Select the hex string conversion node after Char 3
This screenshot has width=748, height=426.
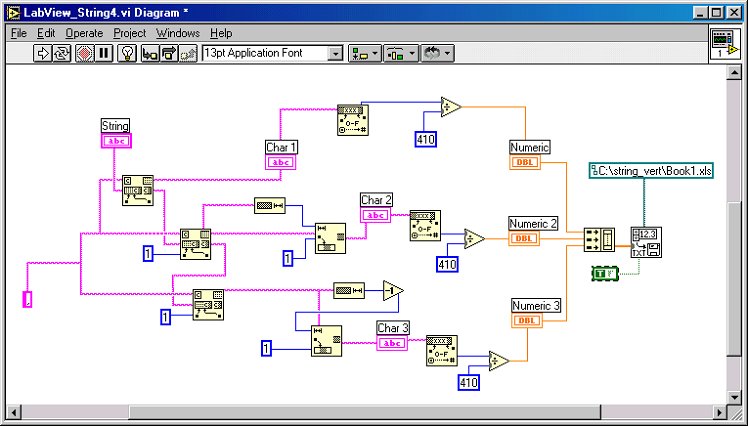[x=442, y=351]
